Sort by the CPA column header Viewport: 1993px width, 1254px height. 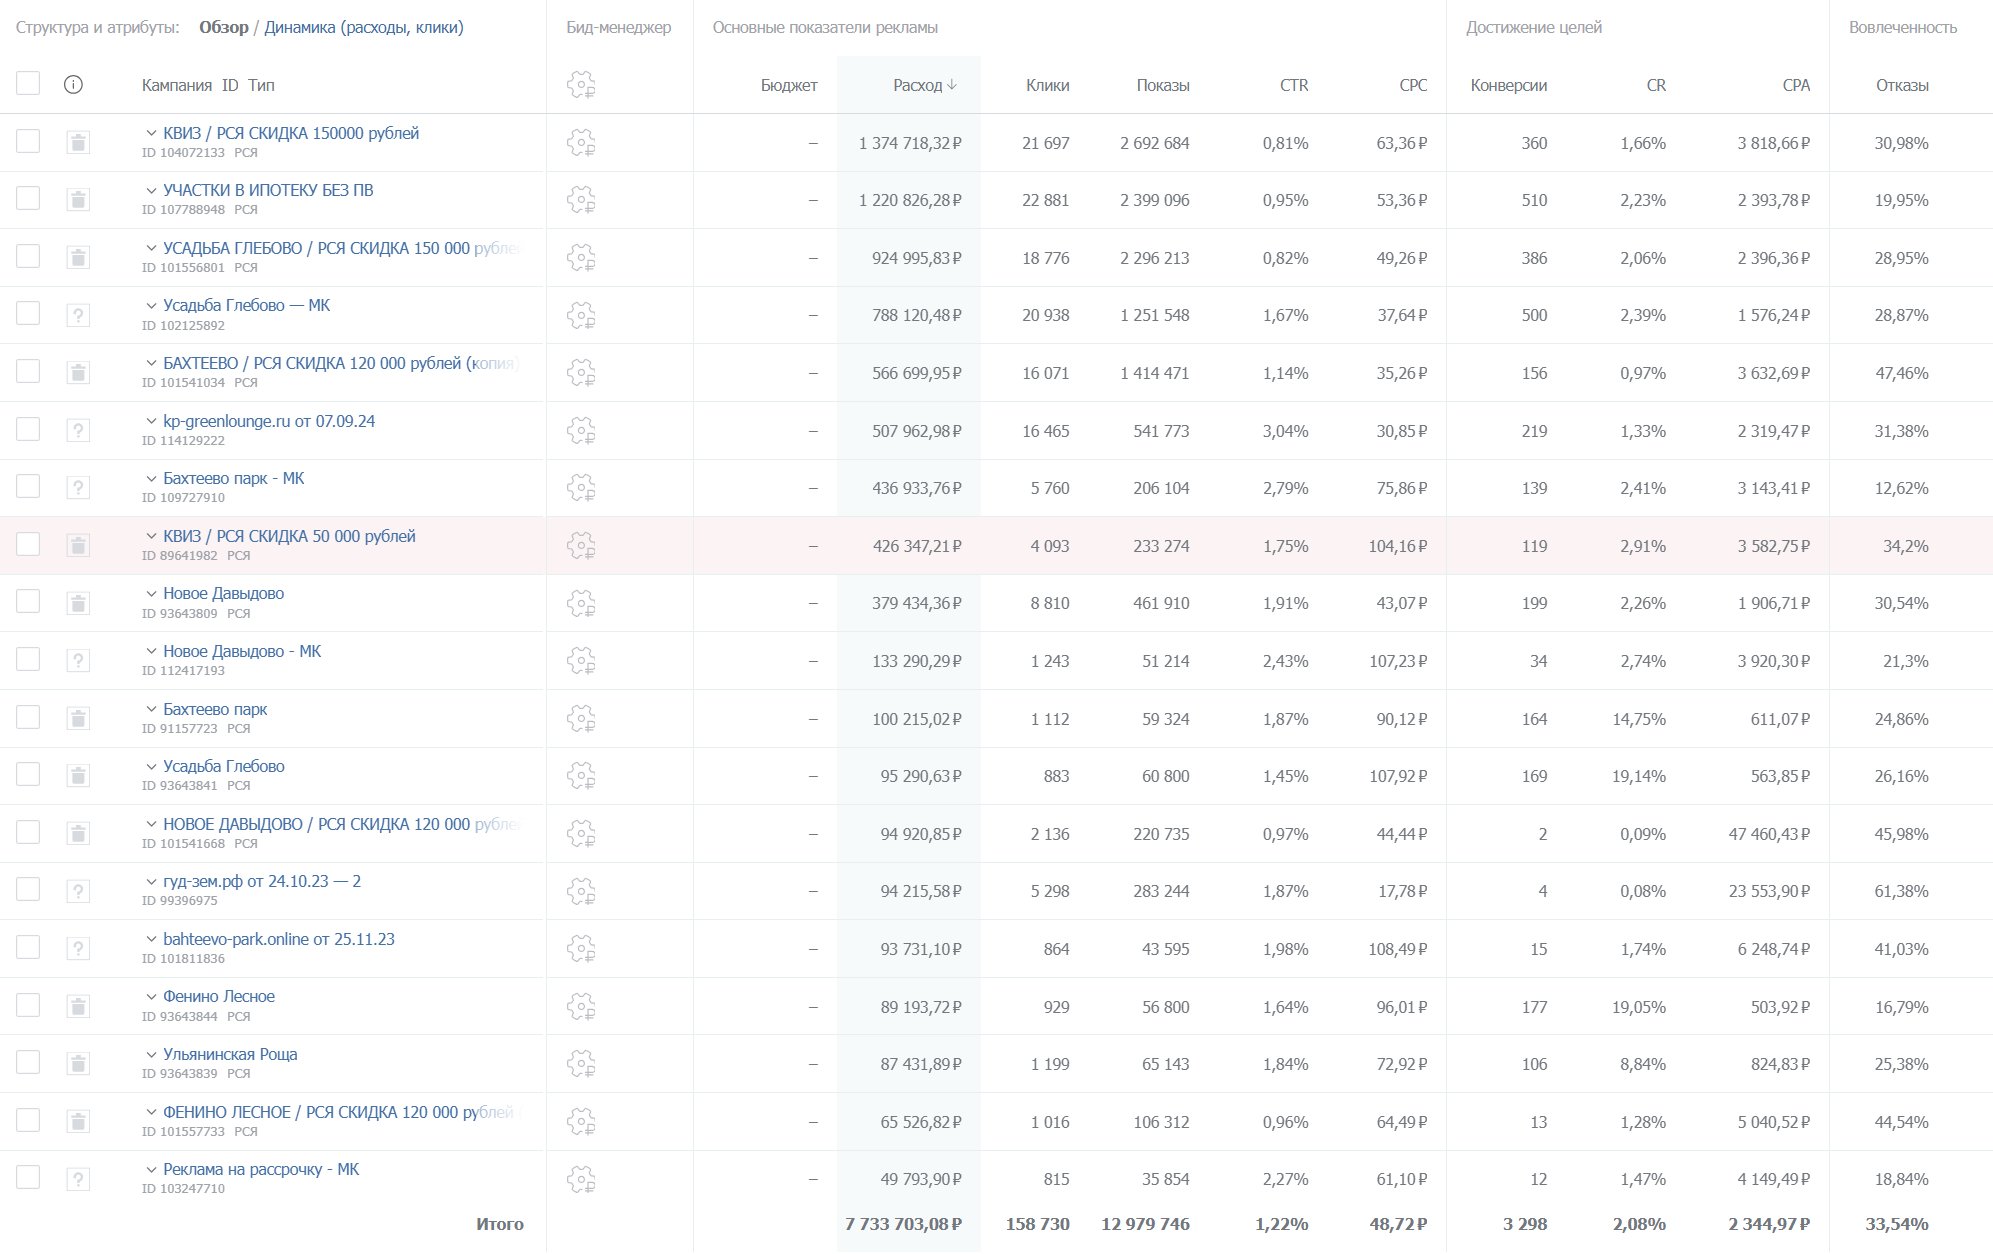1796,85
